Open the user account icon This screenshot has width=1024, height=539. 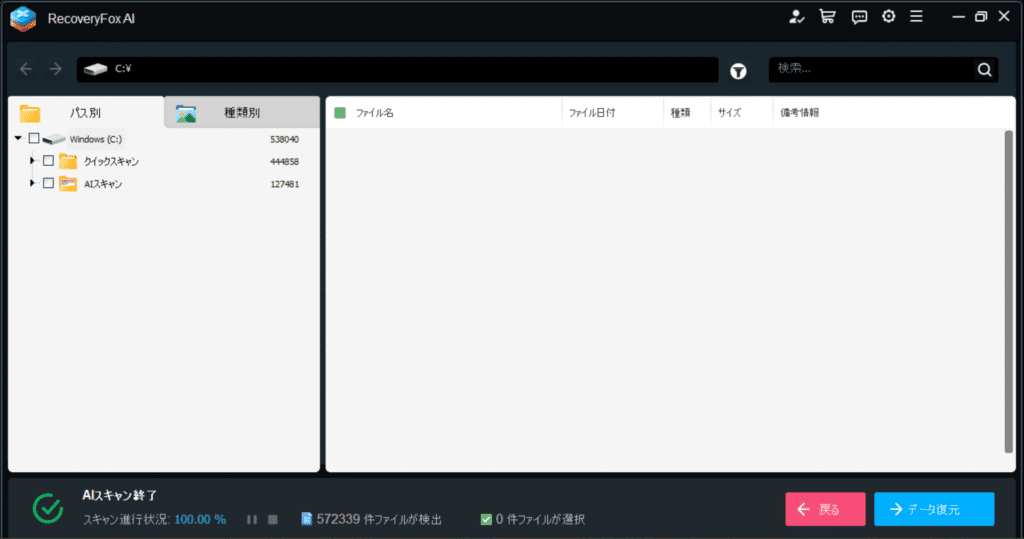pyautogui.click(x=796, y=17)
